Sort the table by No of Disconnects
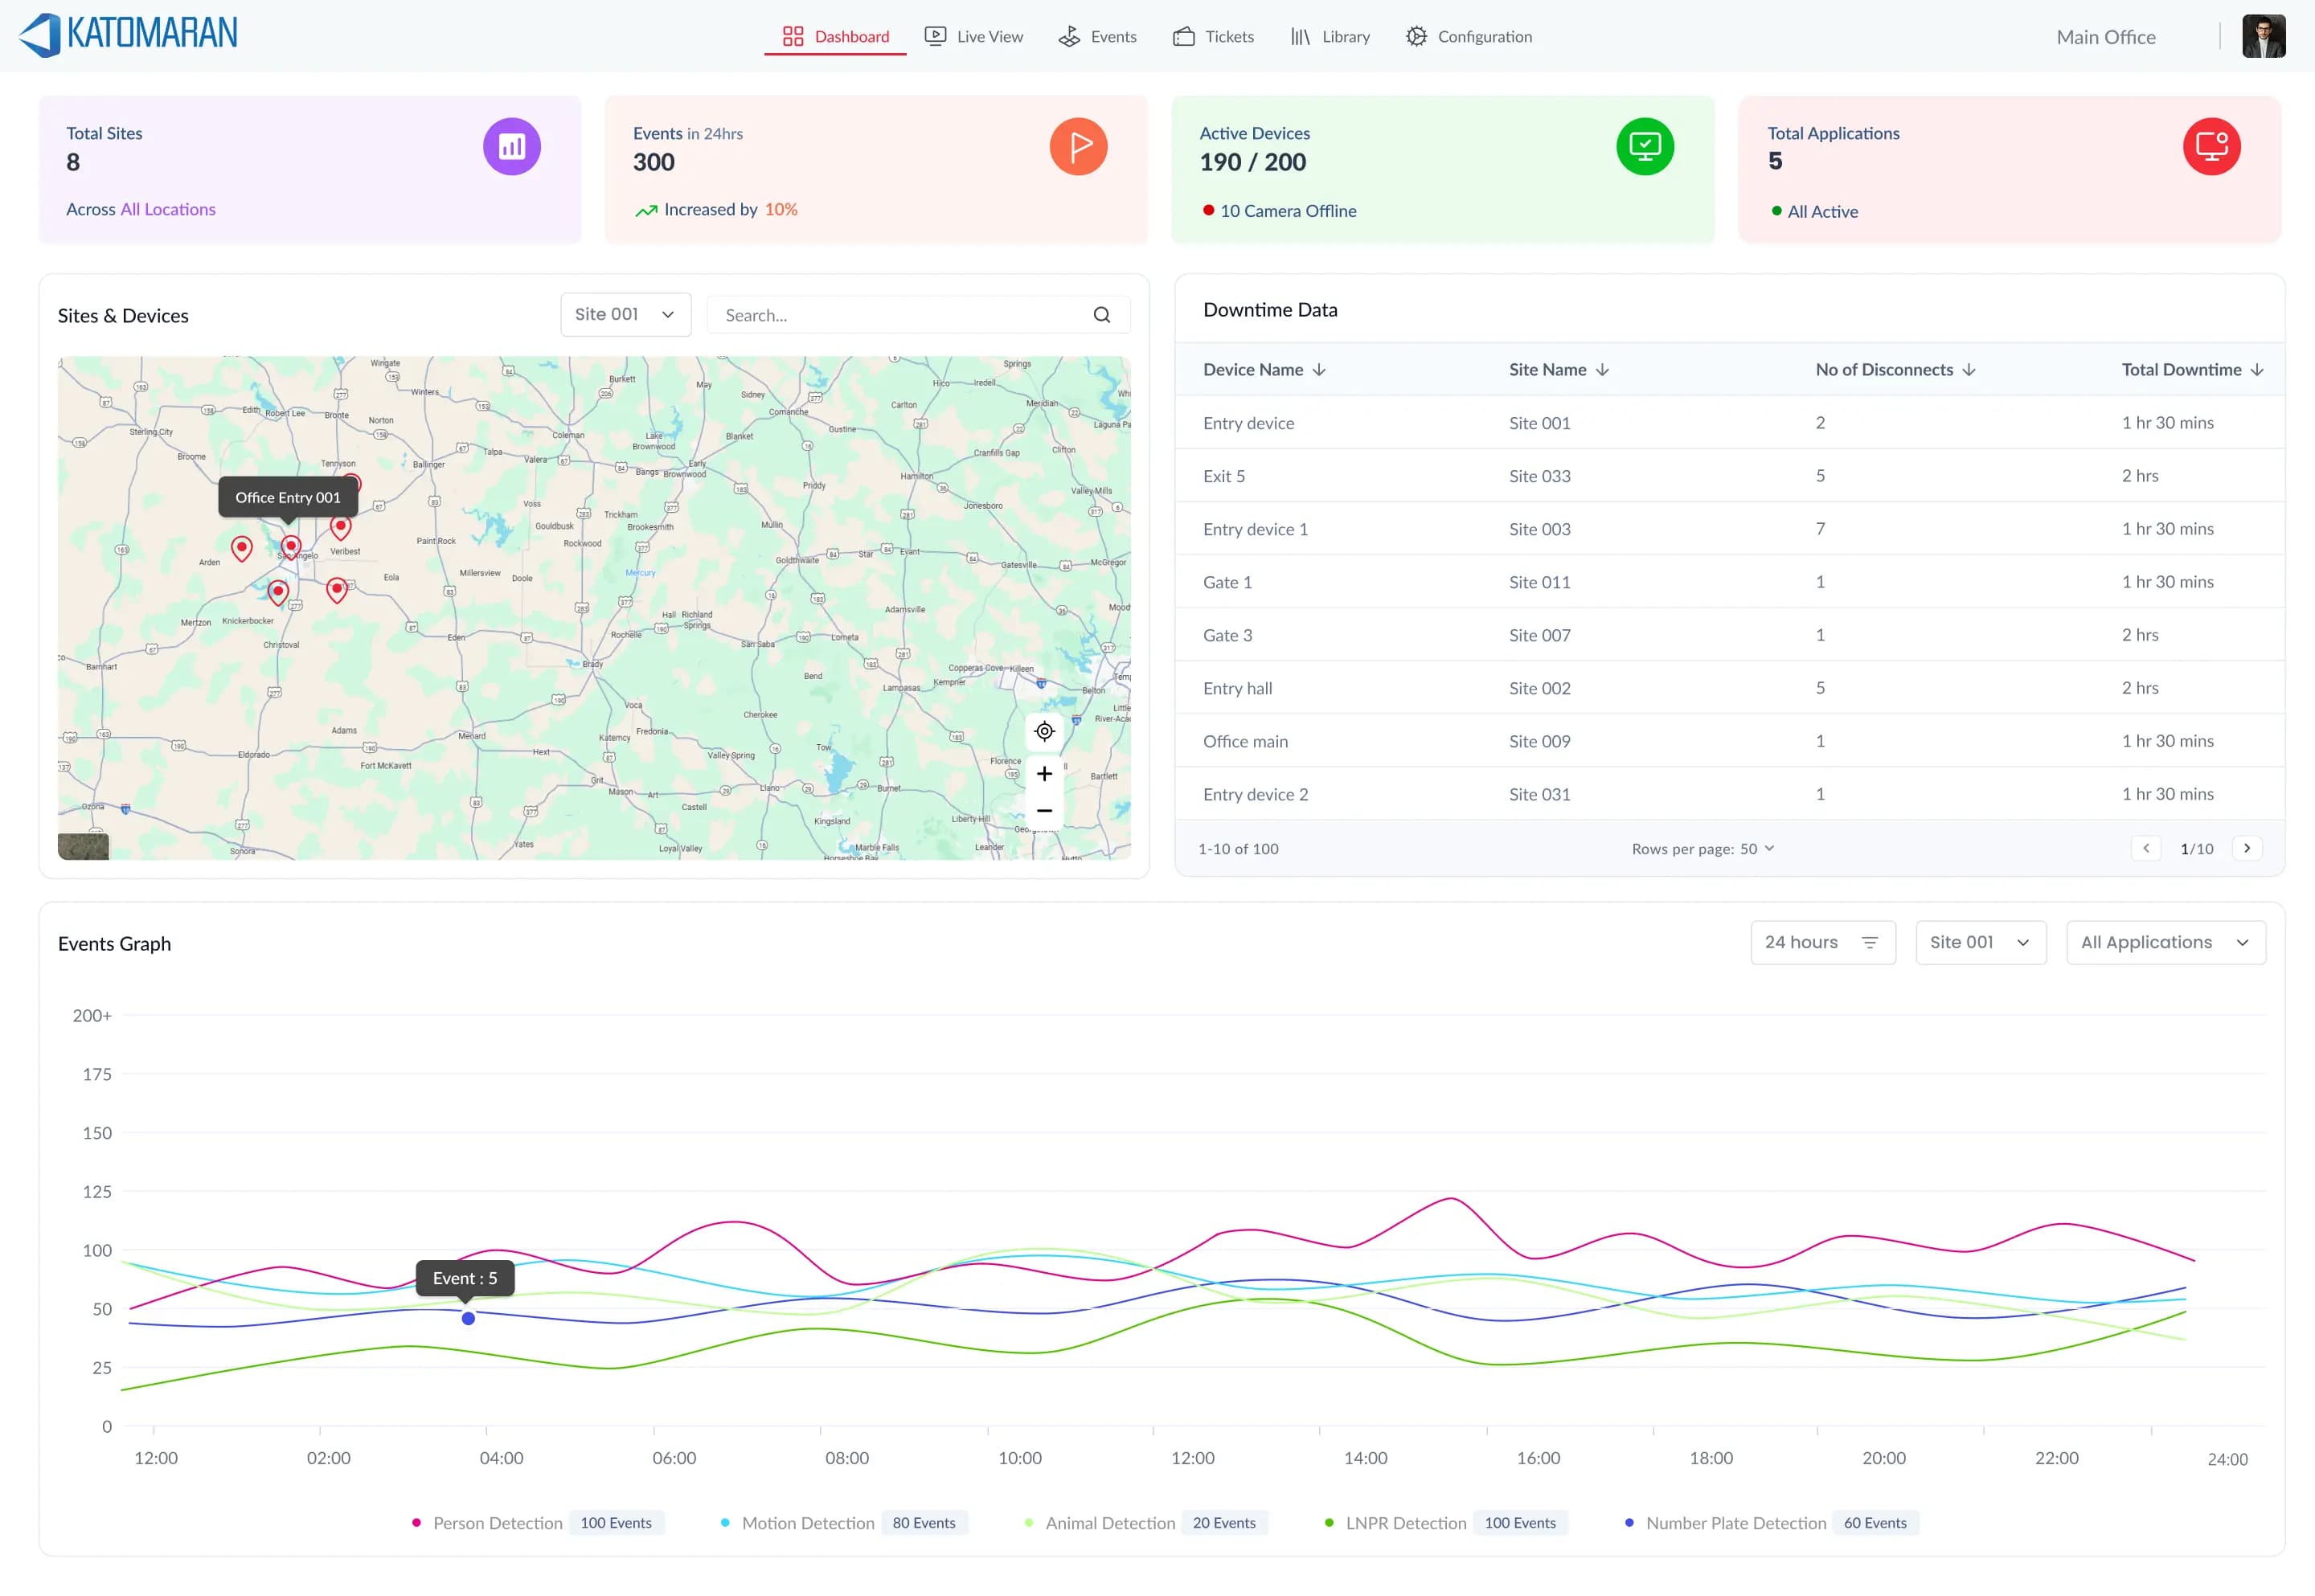2315x1596 pixels. pyautogui.click(x=1969, y=369)
